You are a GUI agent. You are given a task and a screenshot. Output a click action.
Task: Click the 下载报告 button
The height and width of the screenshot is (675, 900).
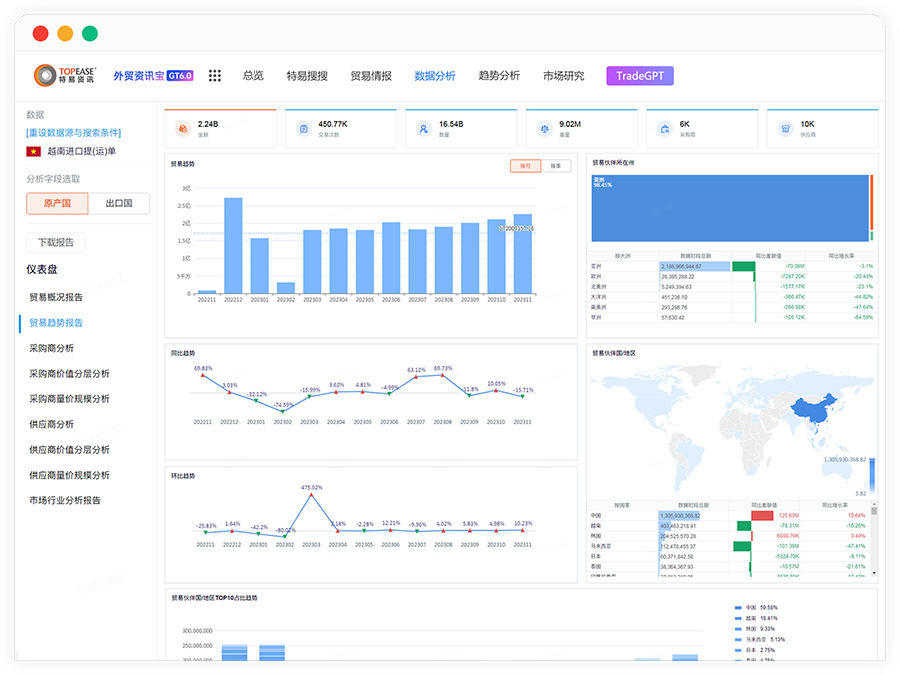[x=56, y=242]
